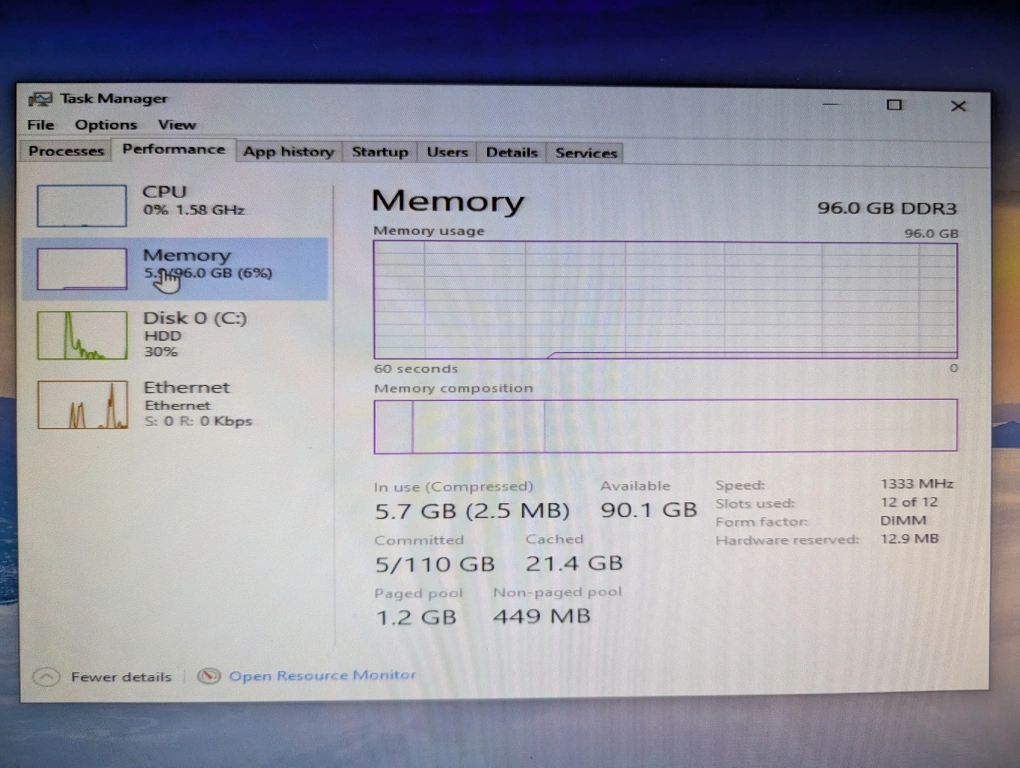Open the Services tab
This screenshot has height=768, width=1020.
coord(586,153)
